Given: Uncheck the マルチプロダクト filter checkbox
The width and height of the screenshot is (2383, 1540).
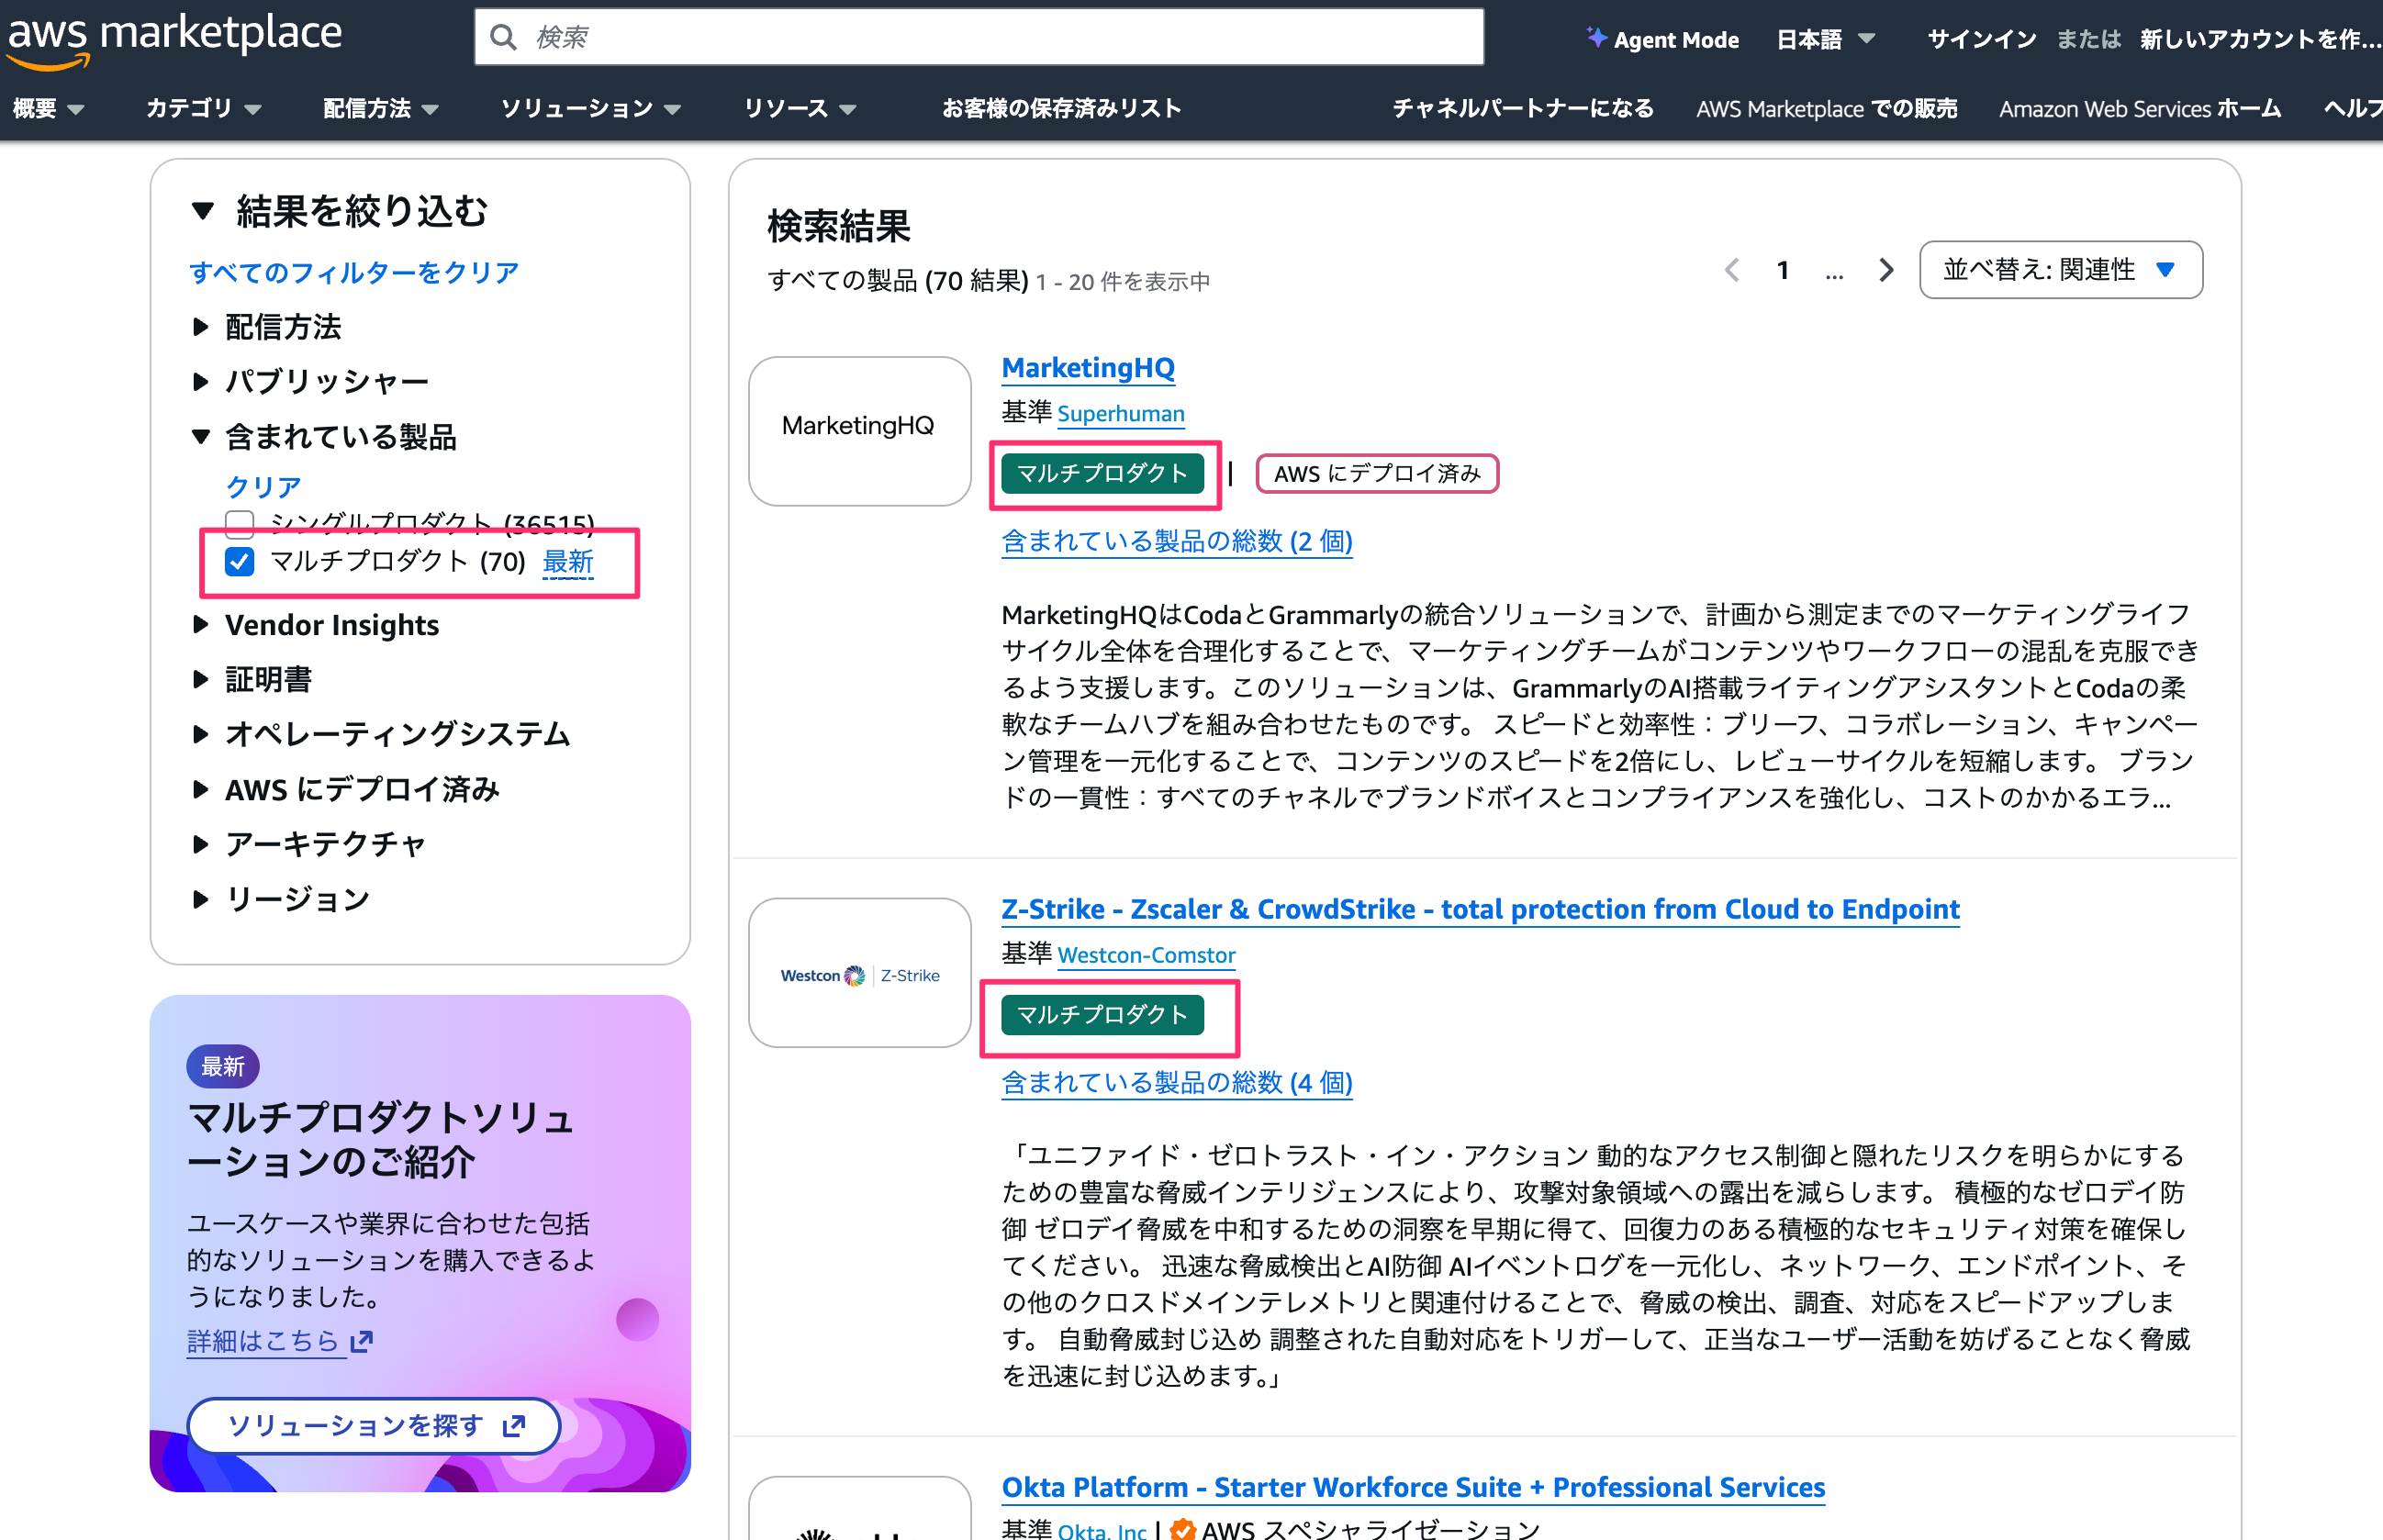Looking at the screenshot, I should click(240, 561).
